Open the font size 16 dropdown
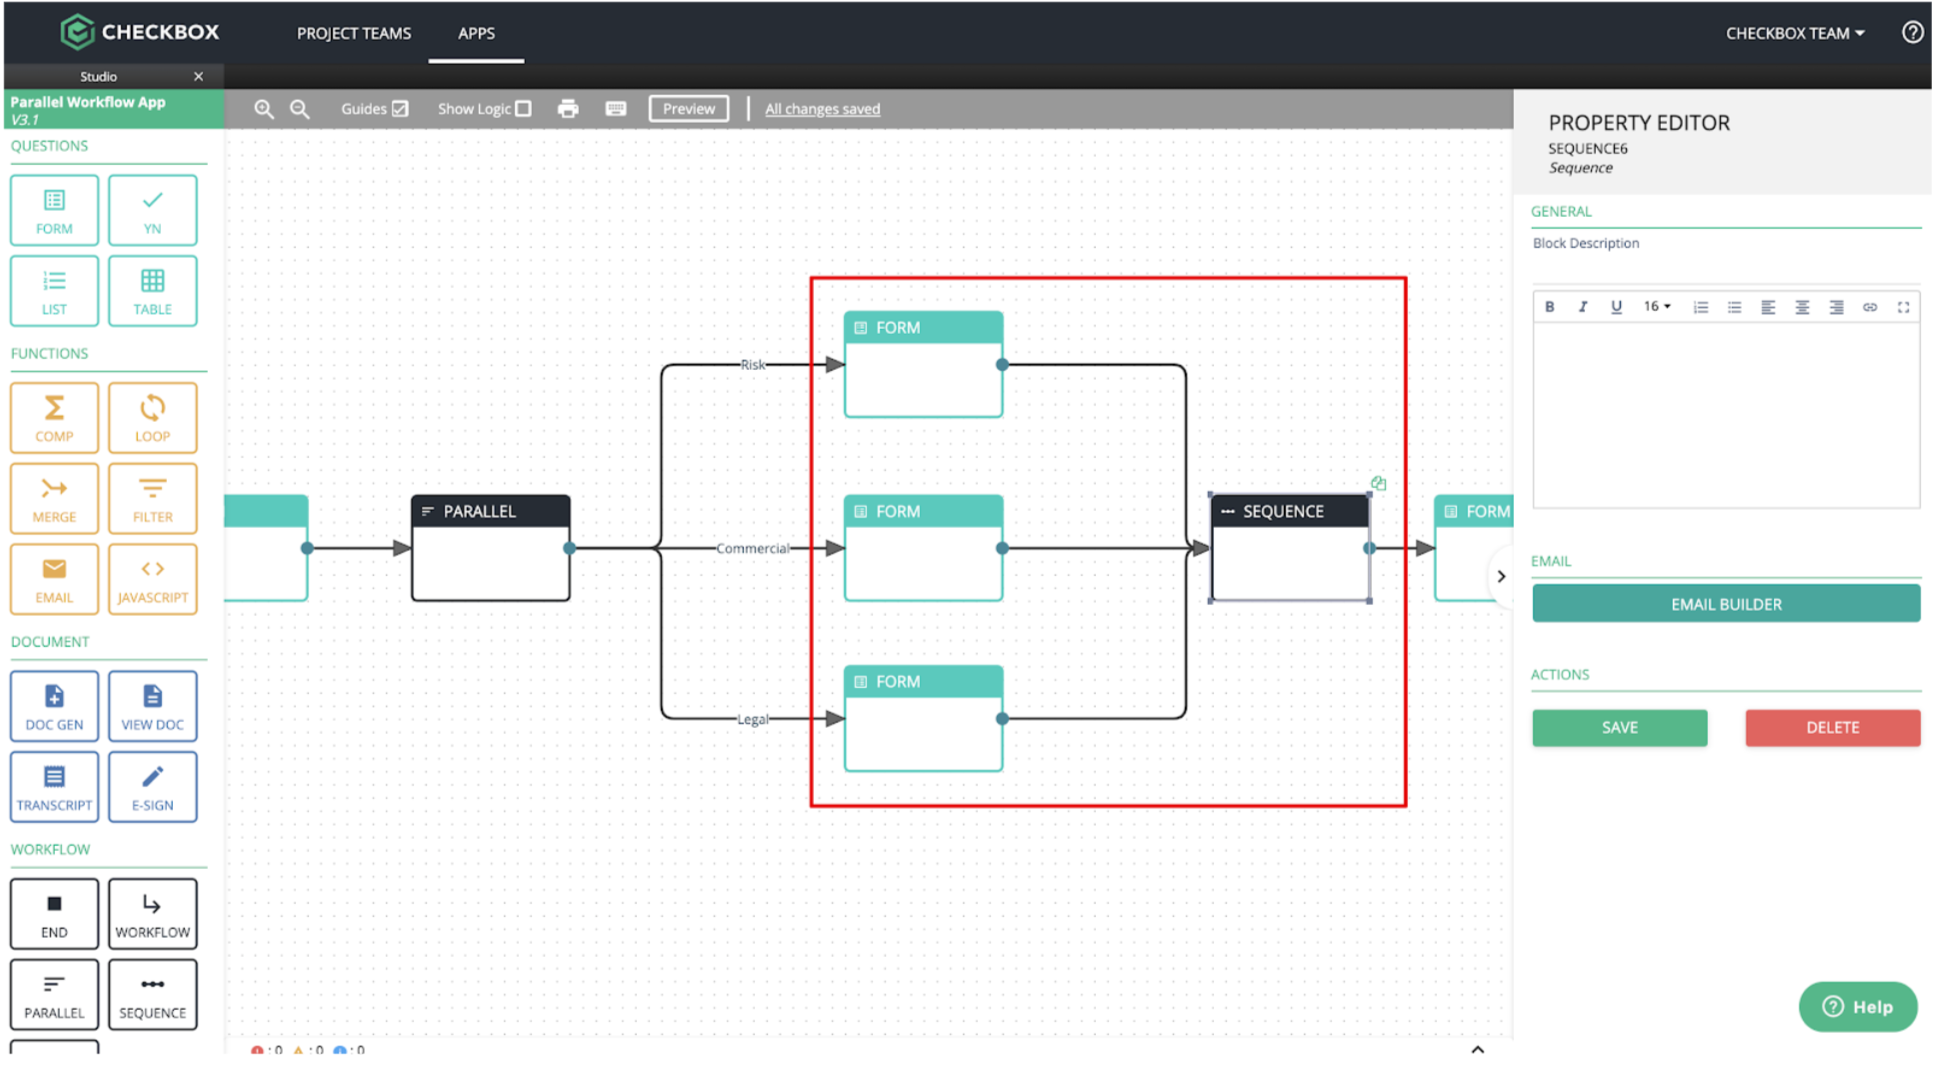This screenshot has width=1938, height=1066. [1657, 307]
